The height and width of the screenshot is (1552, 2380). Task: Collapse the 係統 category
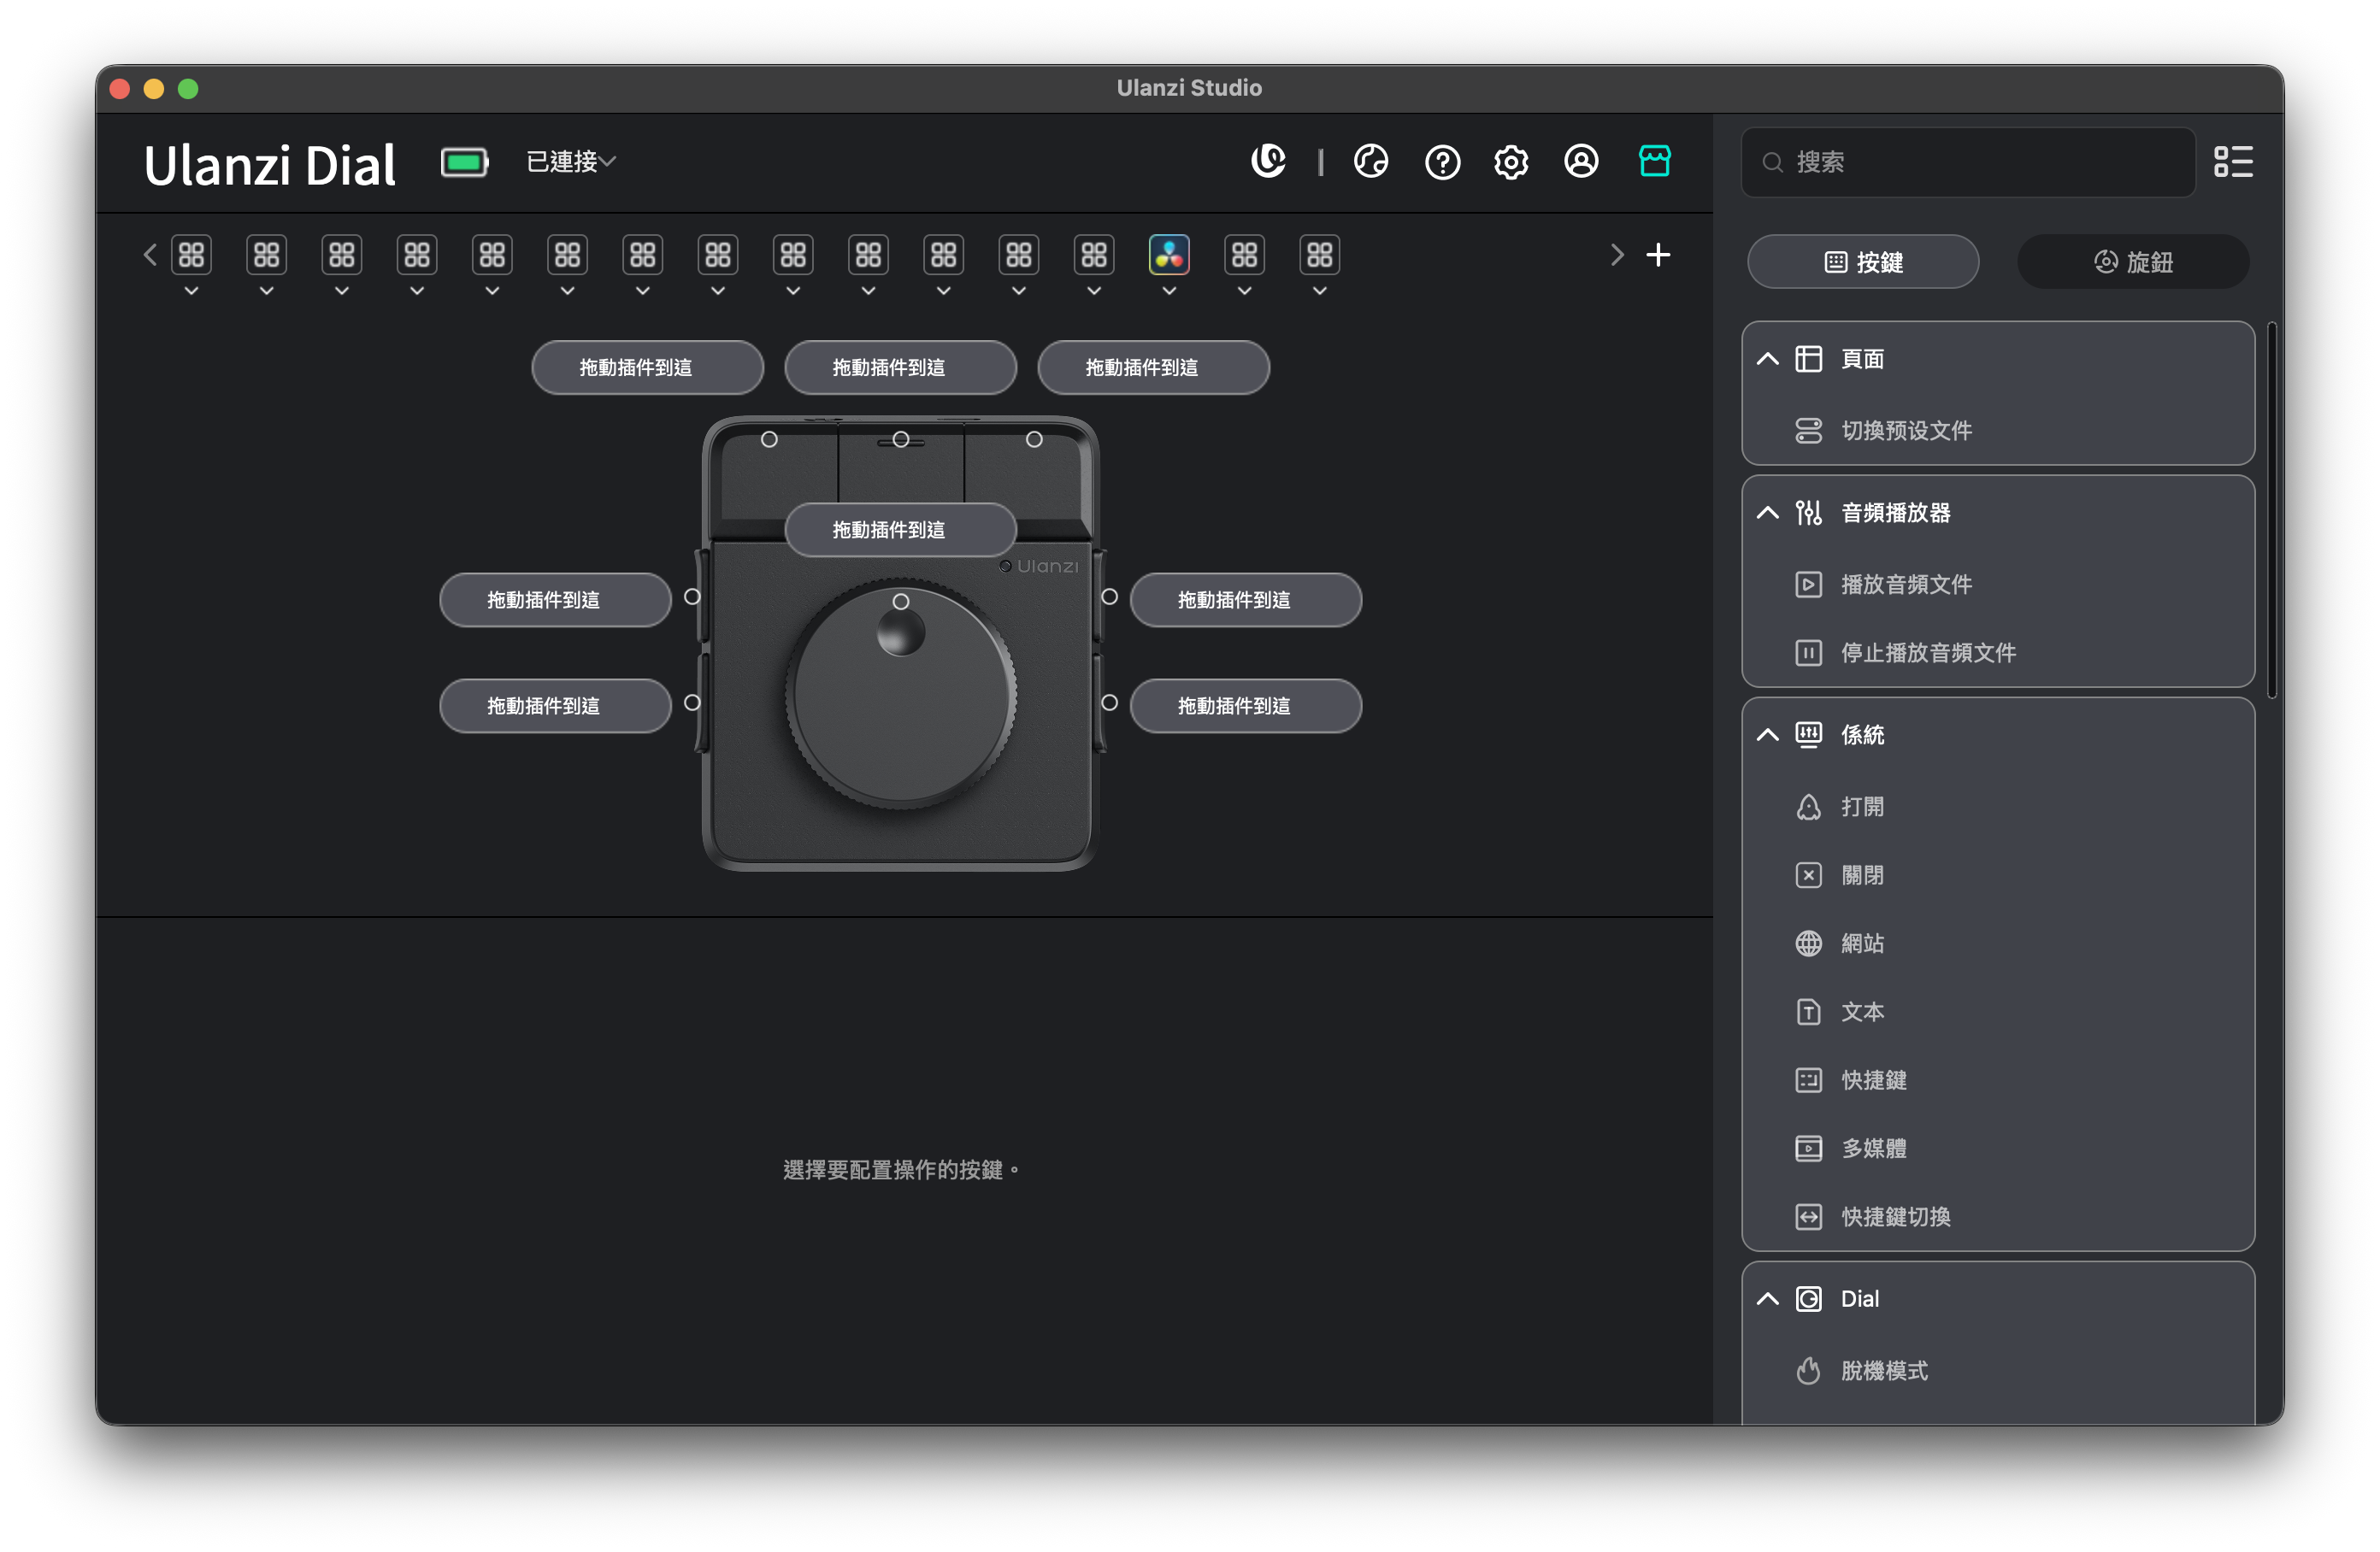[1767, 735]
